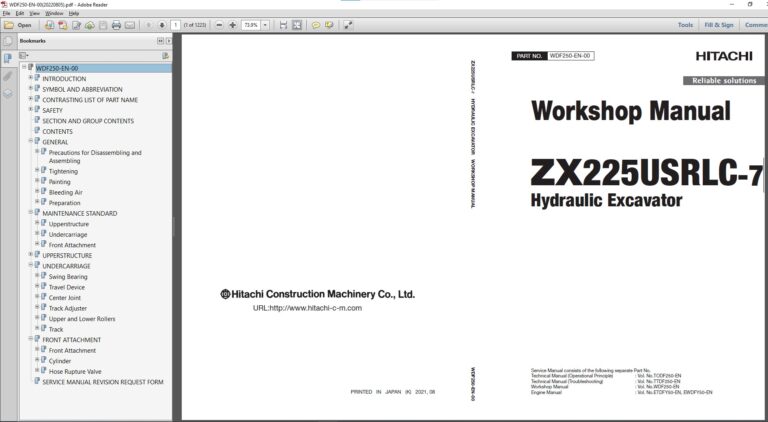Collapse the UNDERCARRIAGE bookmark
Screen dimensions: 768x422
click(x=30, y=265)
